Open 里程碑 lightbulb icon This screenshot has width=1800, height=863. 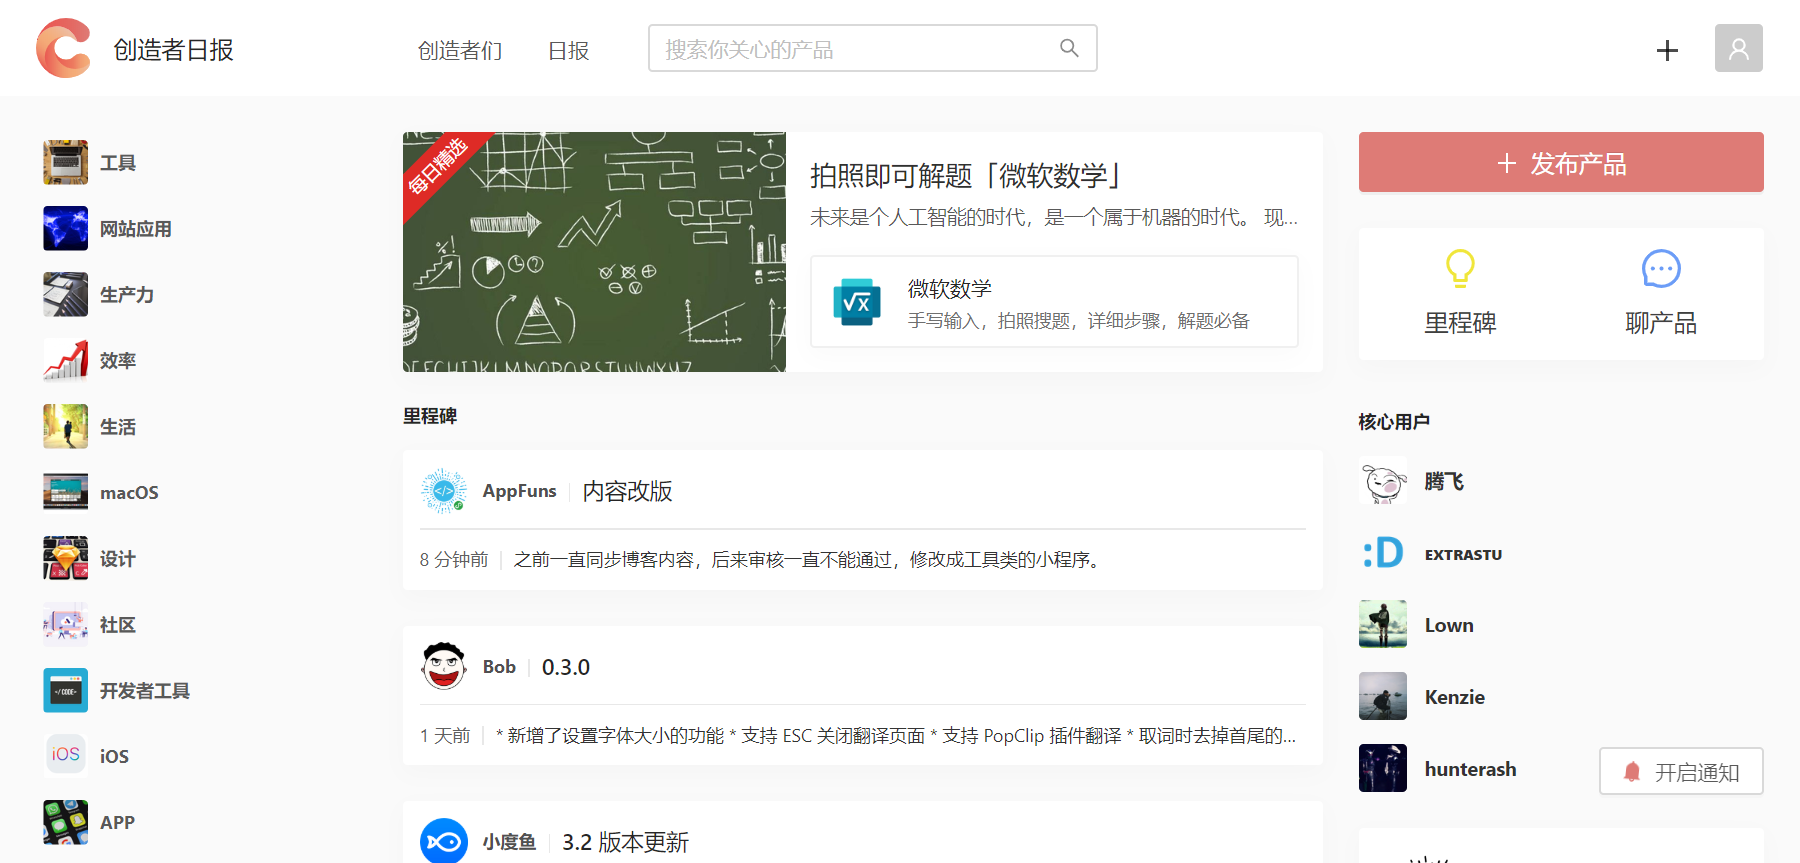[x=1460, y=268]
